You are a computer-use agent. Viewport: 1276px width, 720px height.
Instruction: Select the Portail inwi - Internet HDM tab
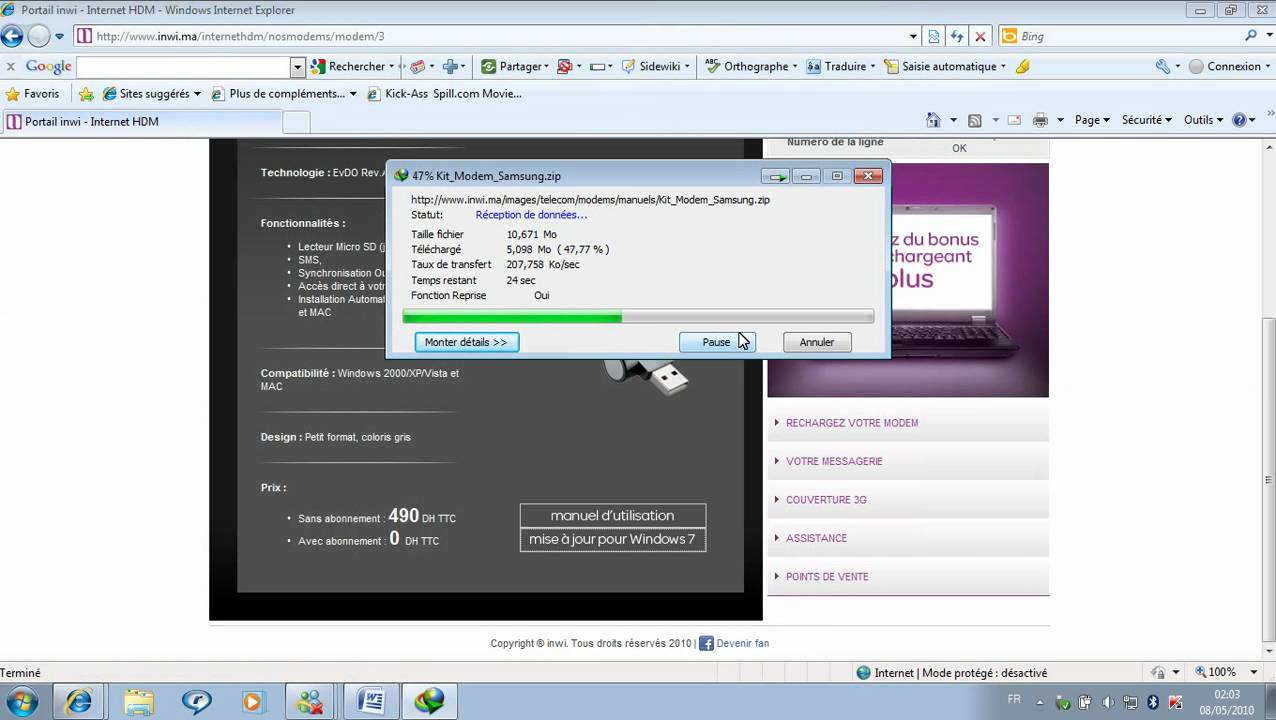[x=141, y=121]
